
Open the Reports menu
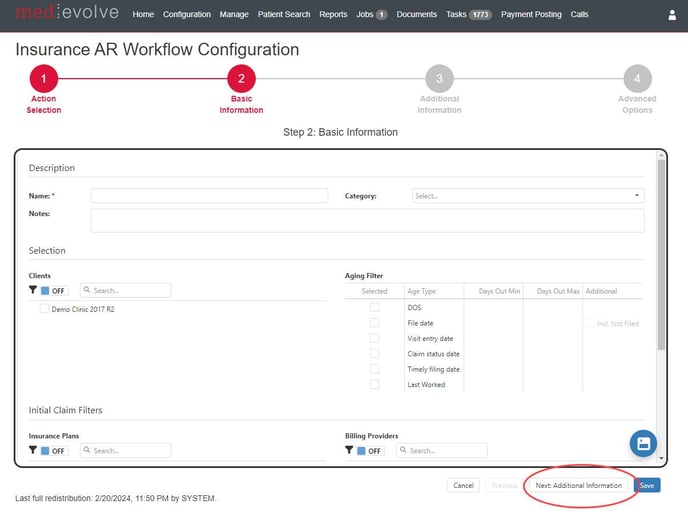[333, 15]
